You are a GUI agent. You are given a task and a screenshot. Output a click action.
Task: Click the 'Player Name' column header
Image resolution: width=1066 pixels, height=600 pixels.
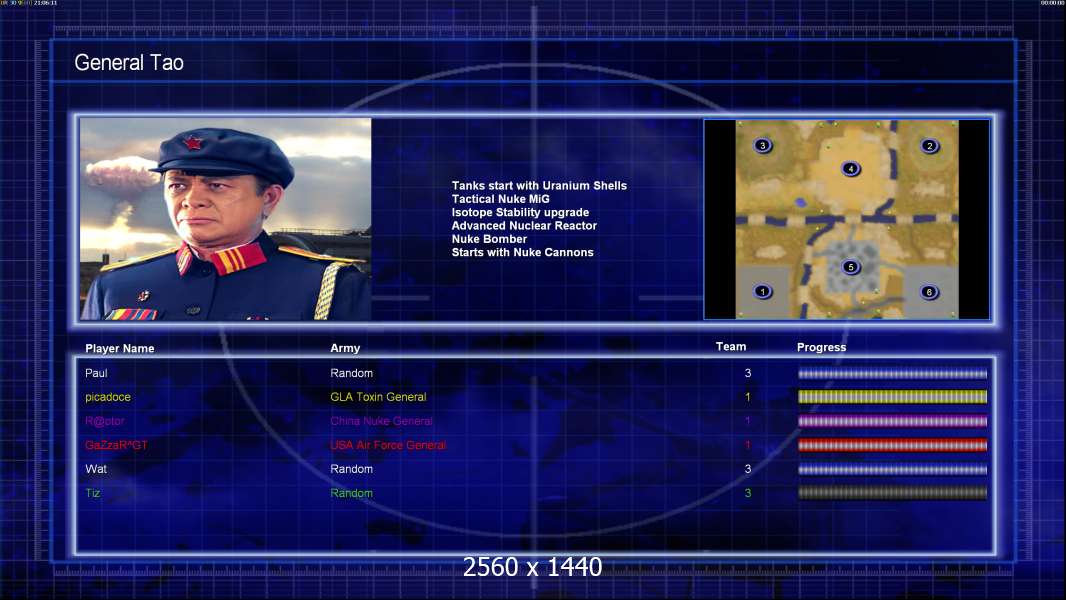click(120, 349)
